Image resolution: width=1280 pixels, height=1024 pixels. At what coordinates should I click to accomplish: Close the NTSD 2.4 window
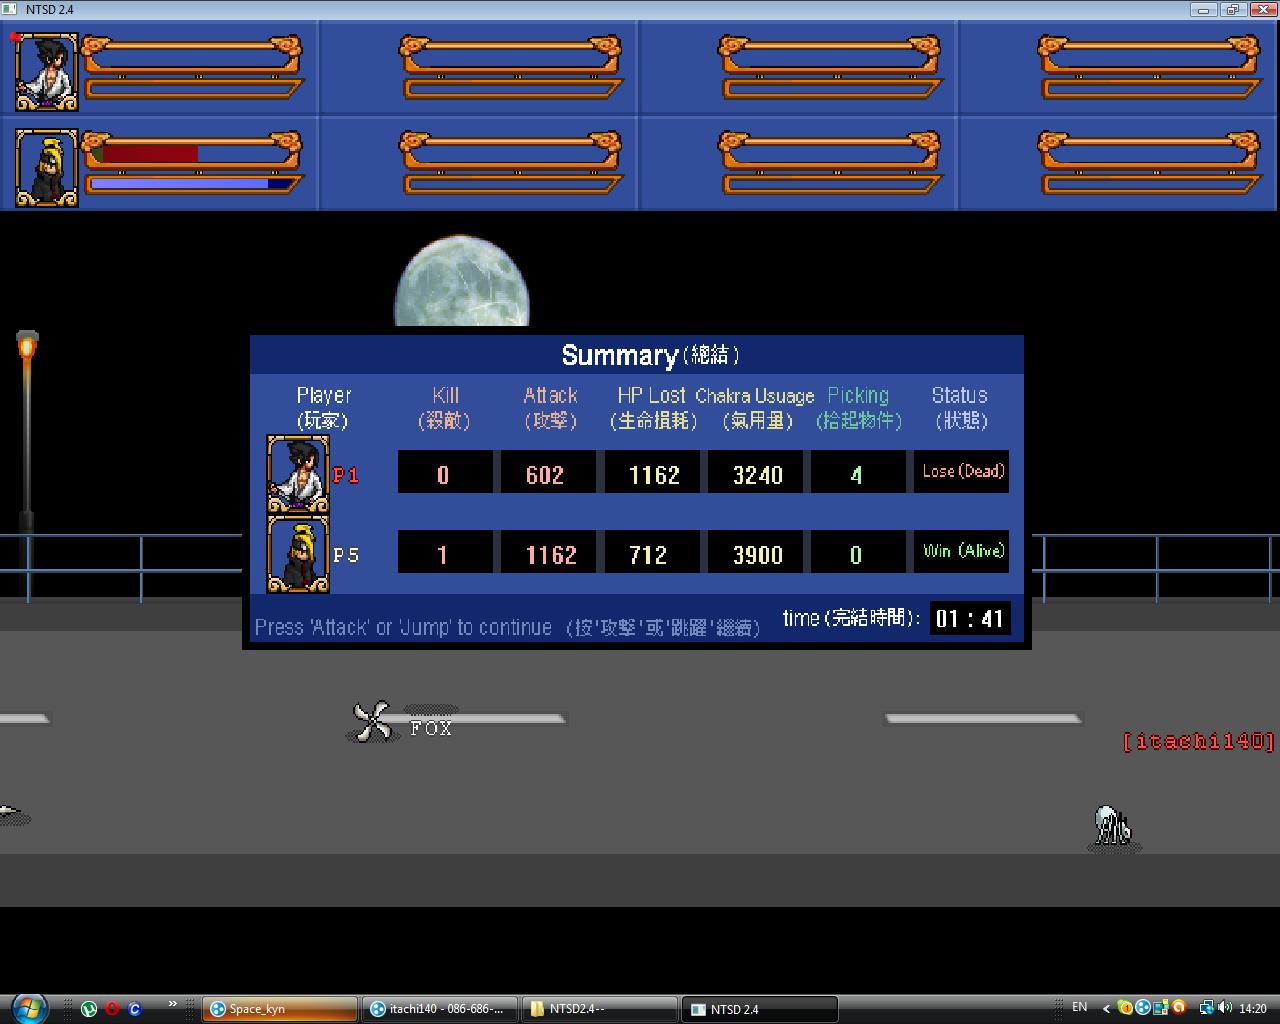tap(1262, 9)
